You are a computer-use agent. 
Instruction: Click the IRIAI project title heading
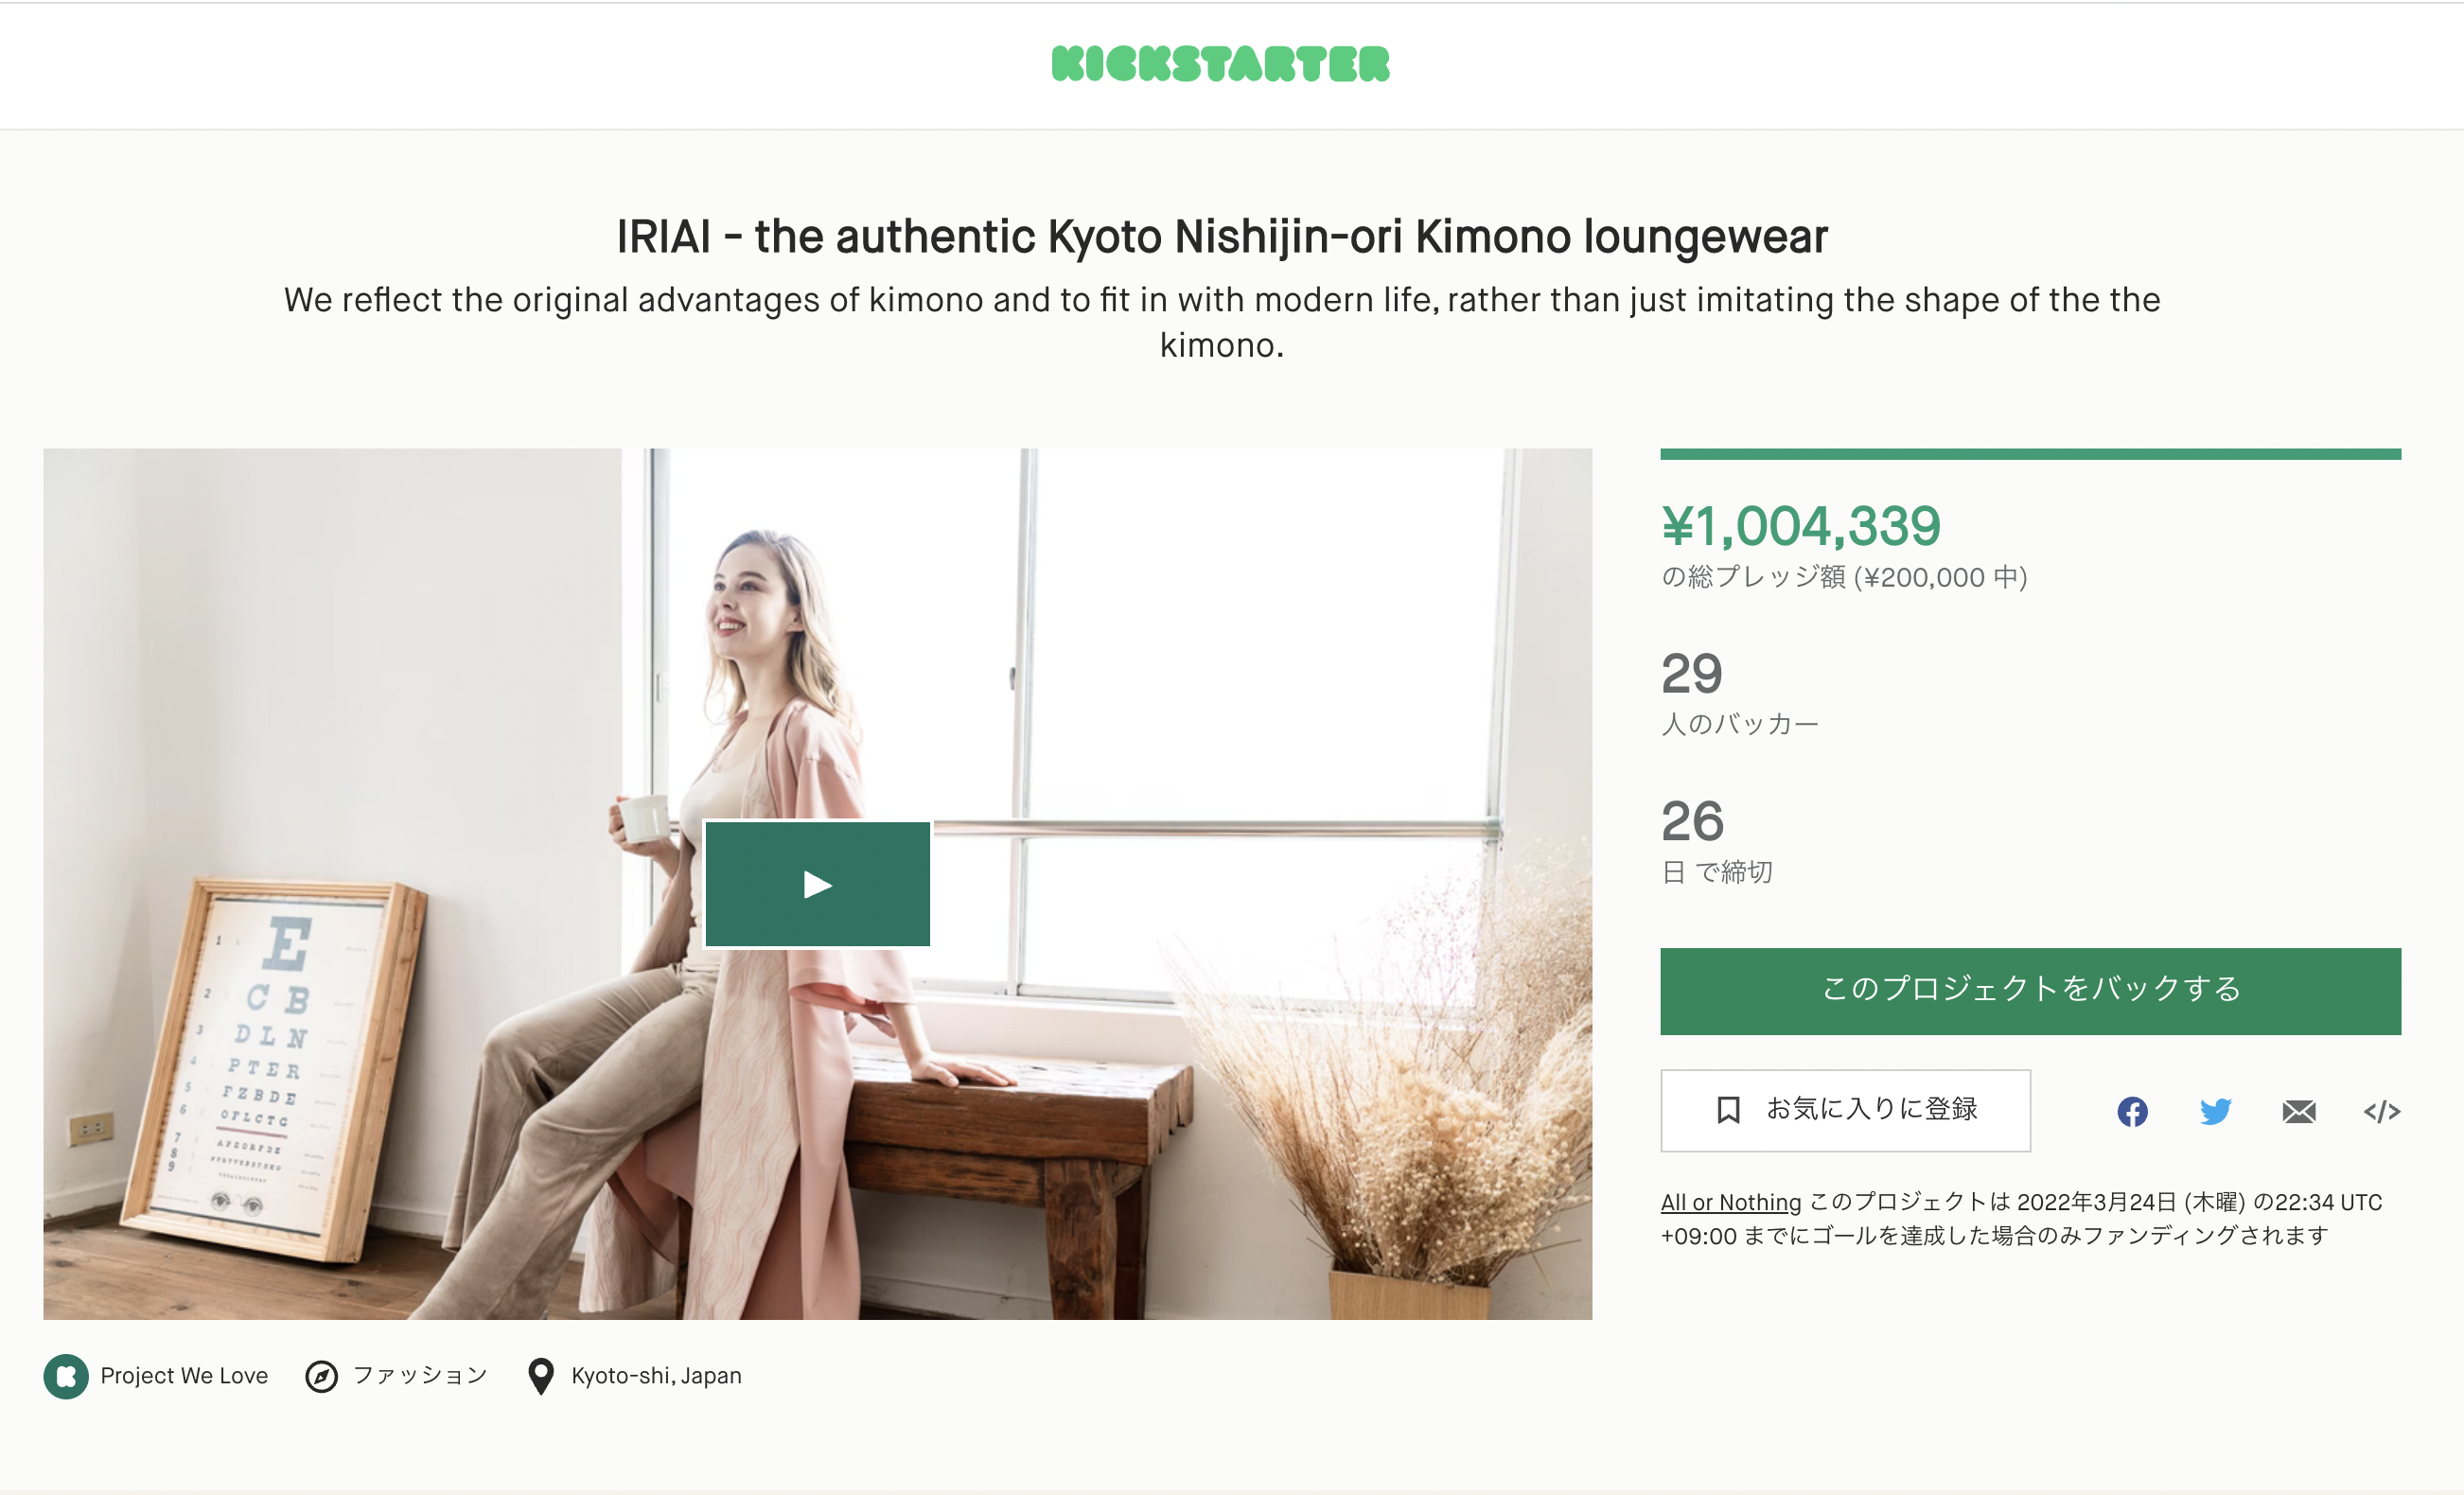[1221, 237]
